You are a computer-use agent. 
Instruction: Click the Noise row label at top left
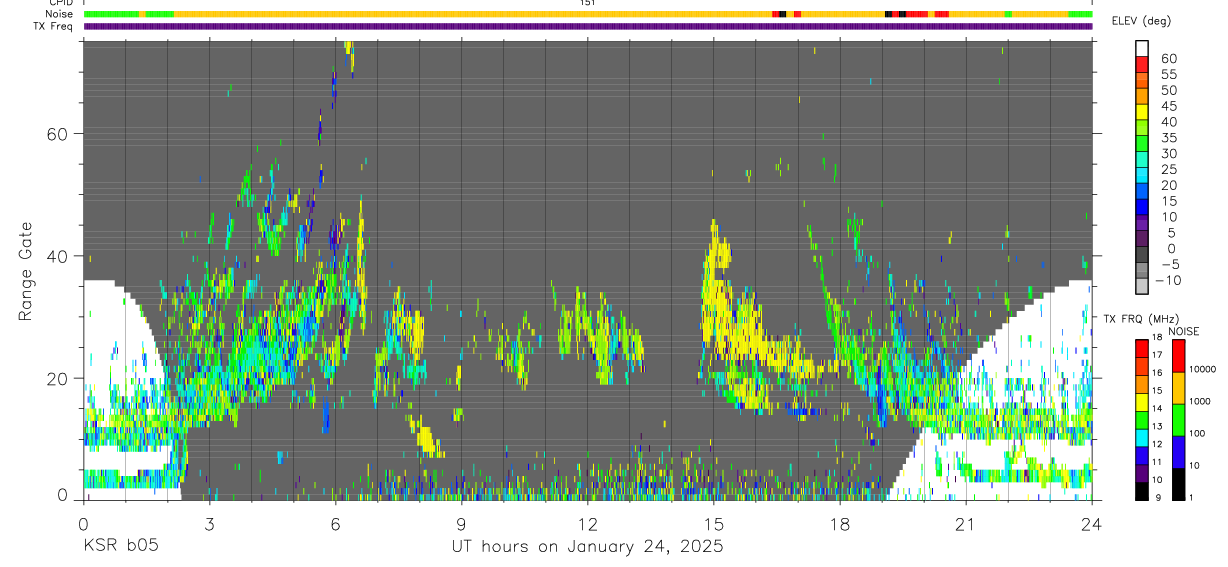[x=58, y=14]
